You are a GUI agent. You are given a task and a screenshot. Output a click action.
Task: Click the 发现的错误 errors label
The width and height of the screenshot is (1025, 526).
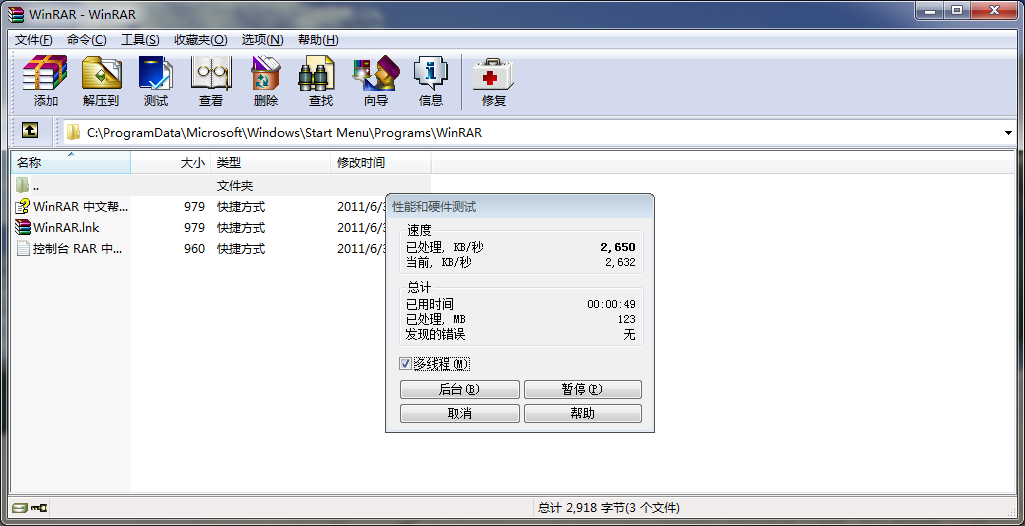click(435, 335)
